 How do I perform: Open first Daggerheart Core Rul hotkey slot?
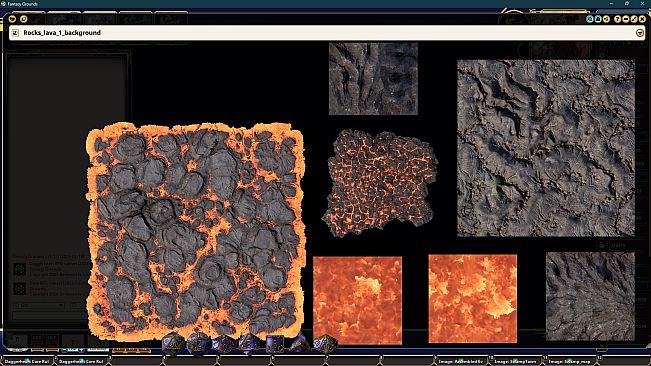coord(28,361)
